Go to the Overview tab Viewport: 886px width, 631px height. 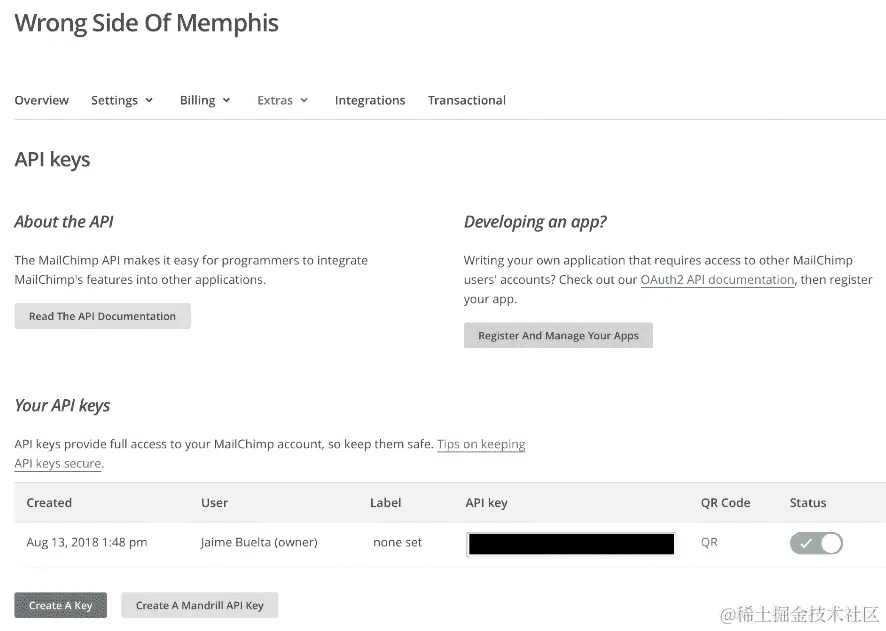pos(42,101)
